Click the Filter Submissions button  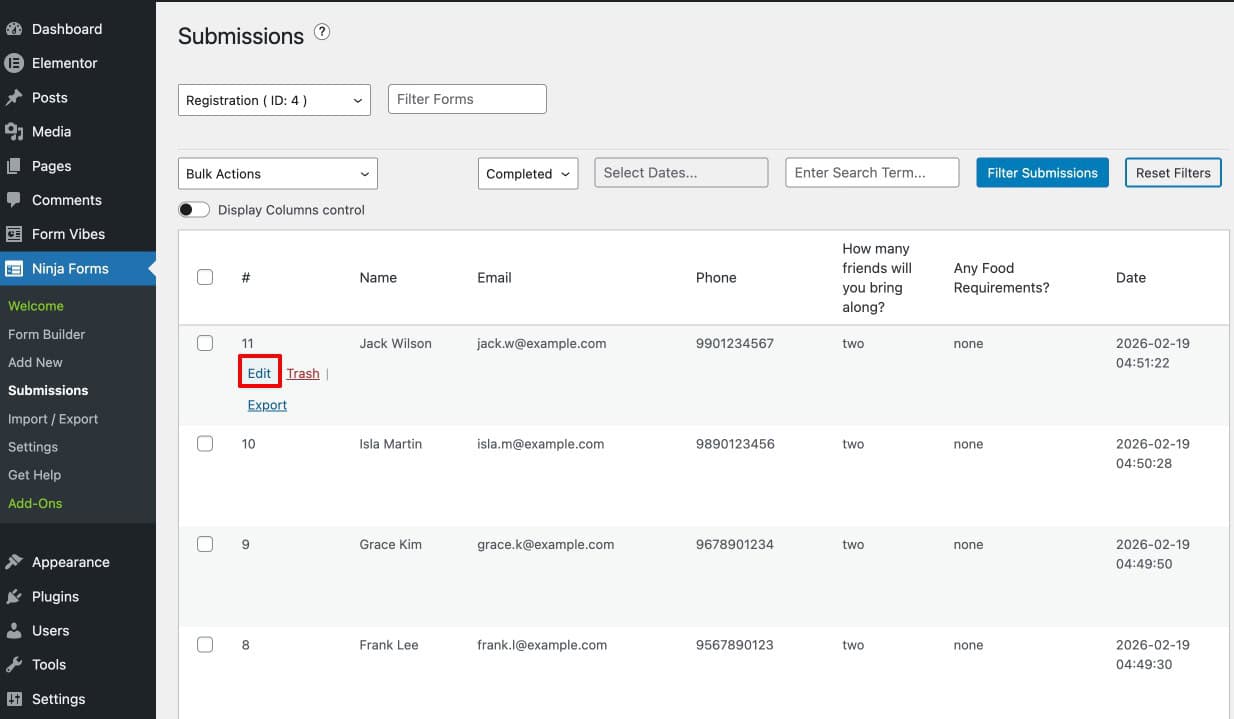pyautogui.click(x=1042, y=173)
